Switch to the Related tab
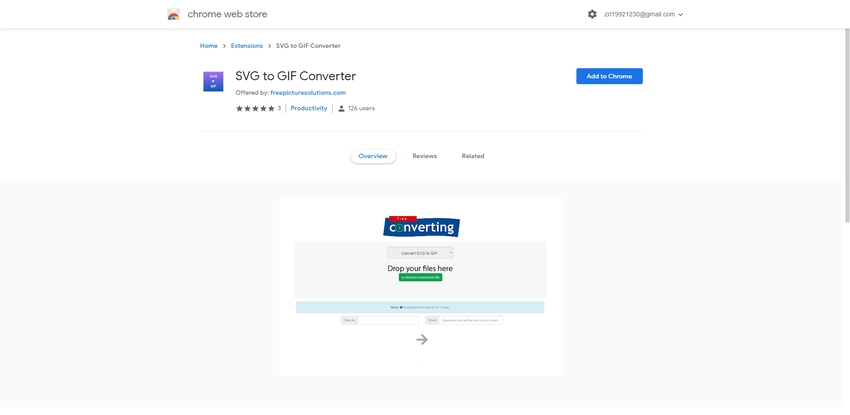This screenshot has height=415, width=850. point(473,156)
